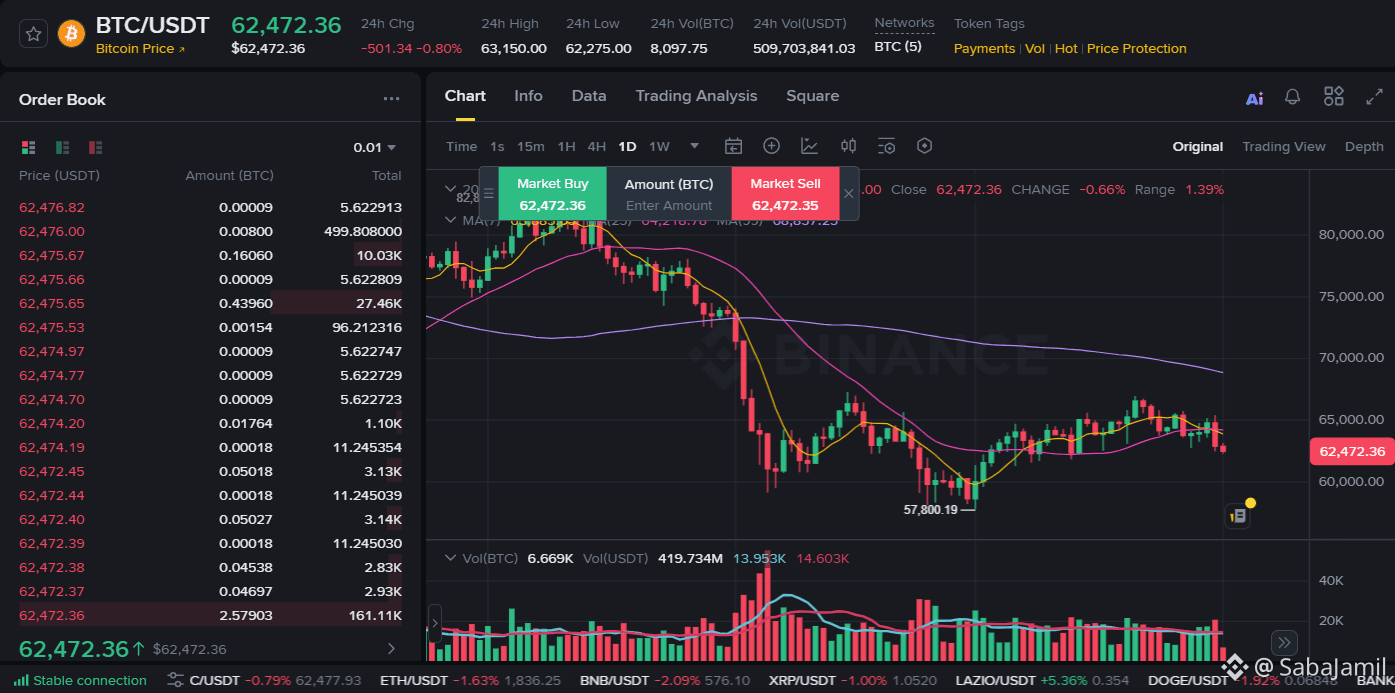Expand the order book side handle arrow
1395x693 pixels.
(435, 622)
